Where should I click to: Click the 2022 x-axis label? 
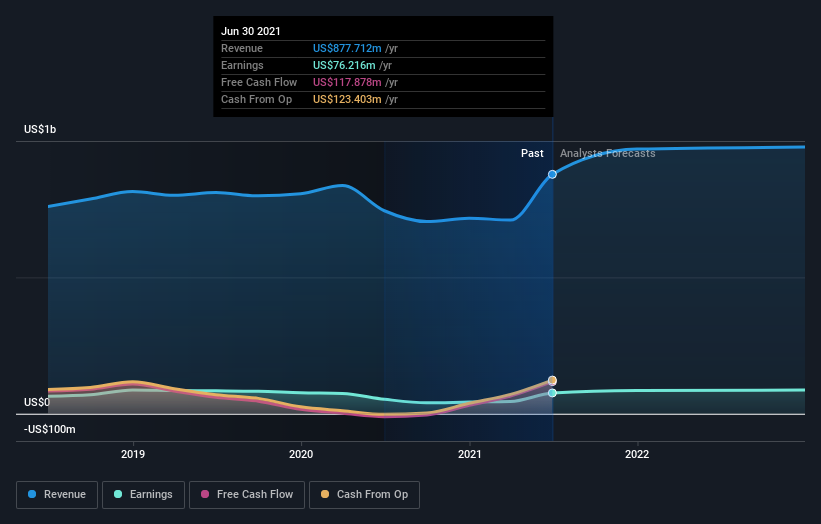[x=637, y=454]
